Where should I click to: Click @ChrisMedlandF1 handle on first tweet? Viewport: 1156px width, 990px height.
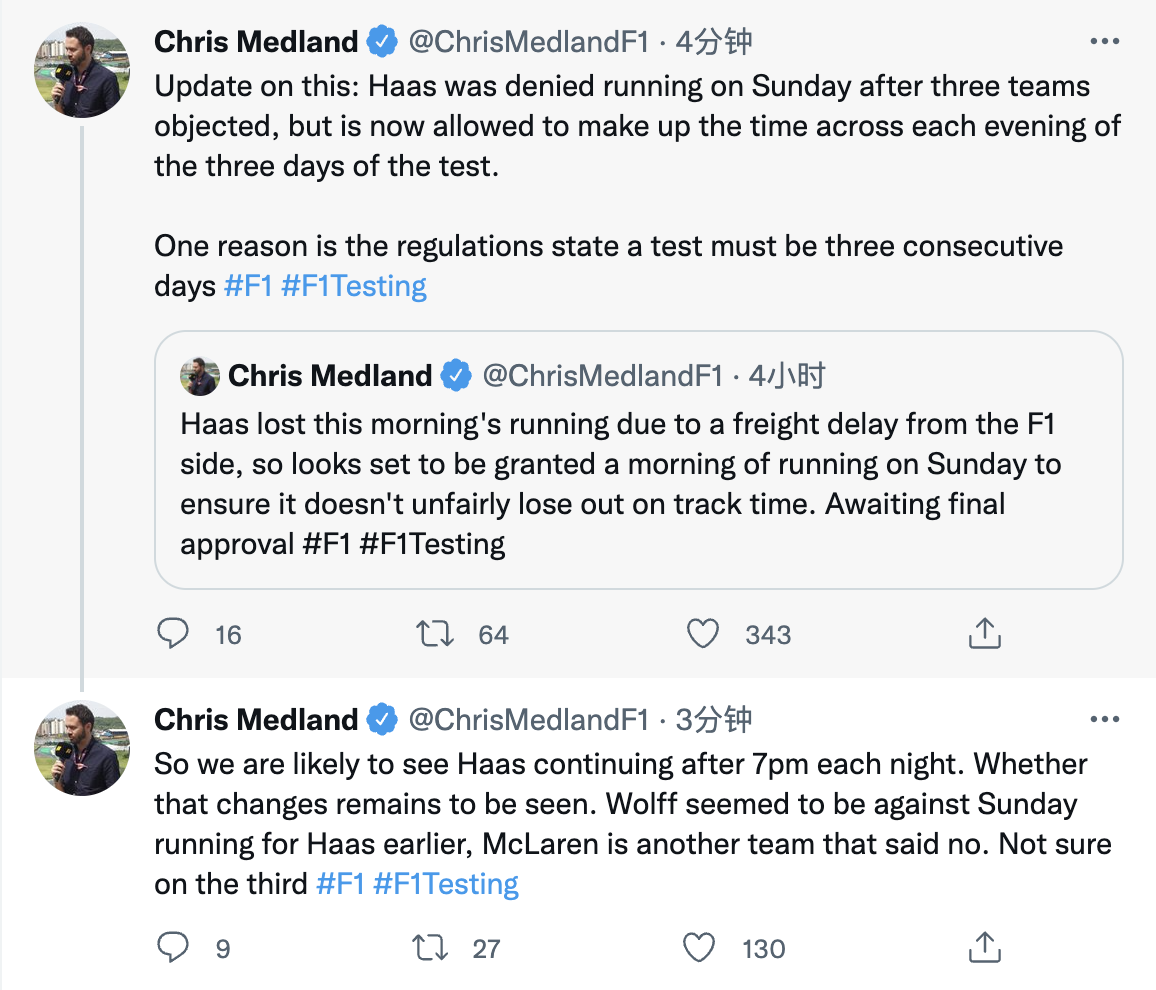click(x=529, y=42)
